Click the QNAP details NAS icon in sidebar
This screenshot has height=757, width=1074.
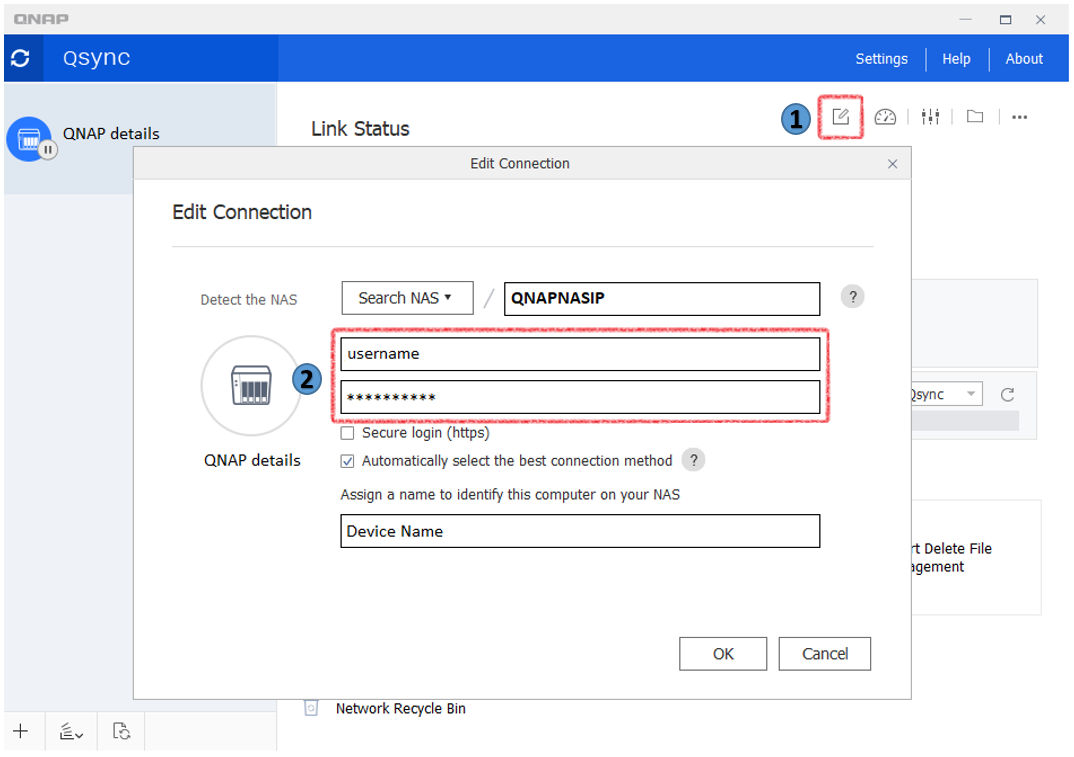coord(29,140)
